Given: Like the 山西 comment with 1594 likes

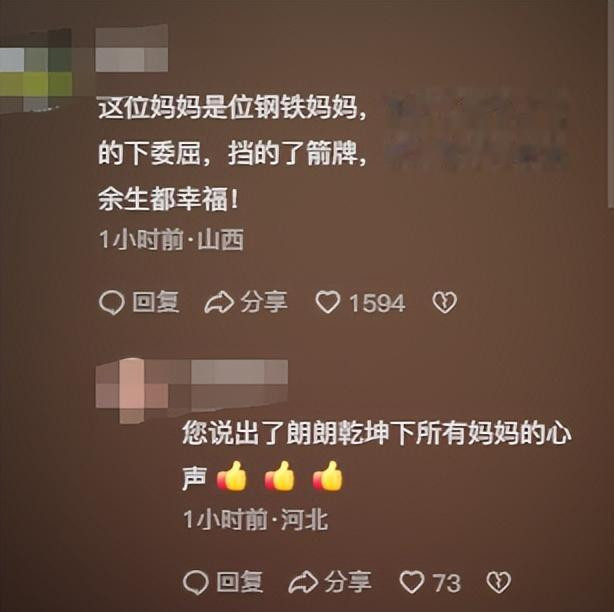Looking at the screenshot, I should click(327, 303).
